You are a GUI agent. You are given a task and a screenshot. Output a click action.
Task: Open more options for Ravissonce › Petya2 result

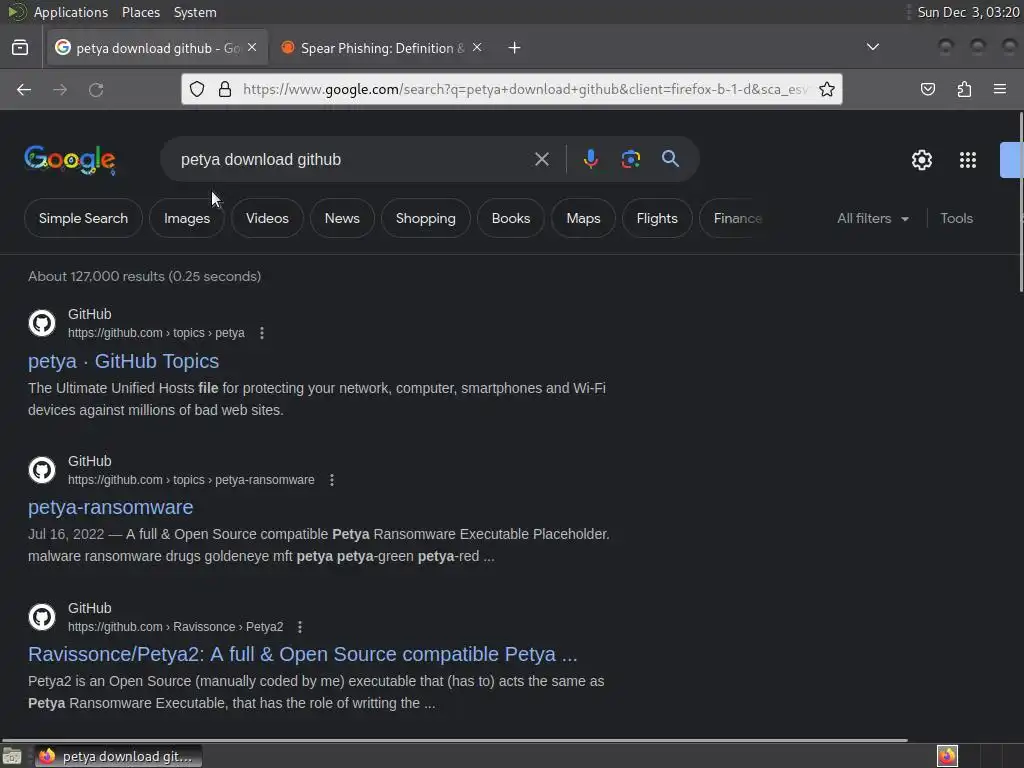pyautogui.click(x=300, y=627)
